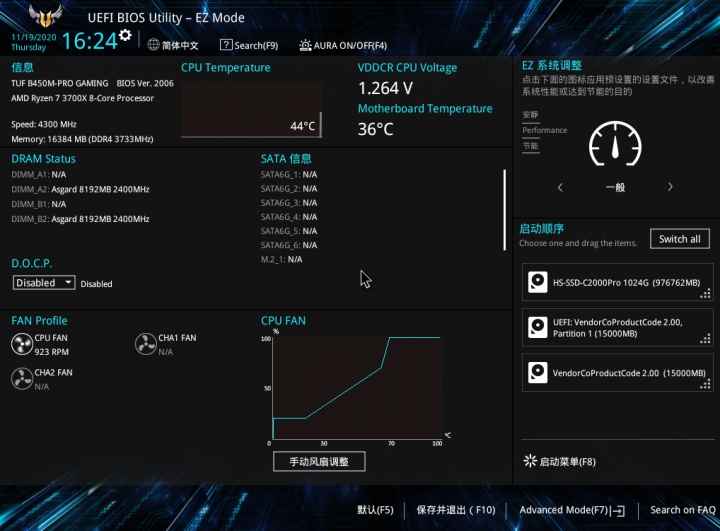Image resolution: width=720 pixels, height=531 pixels.
Task: Click the 简体中文 language label
Action: coord(180,45)
